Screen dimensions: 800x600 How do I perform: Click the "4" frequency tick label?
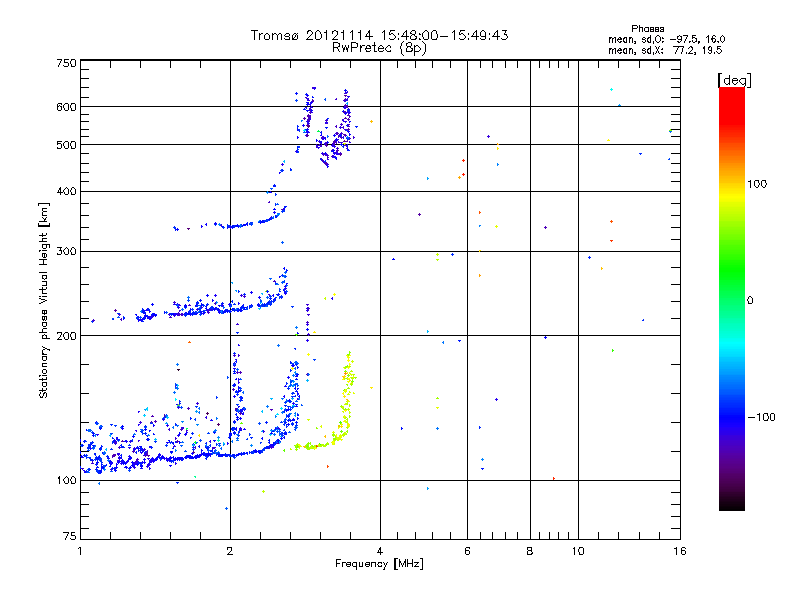point(380,551)
